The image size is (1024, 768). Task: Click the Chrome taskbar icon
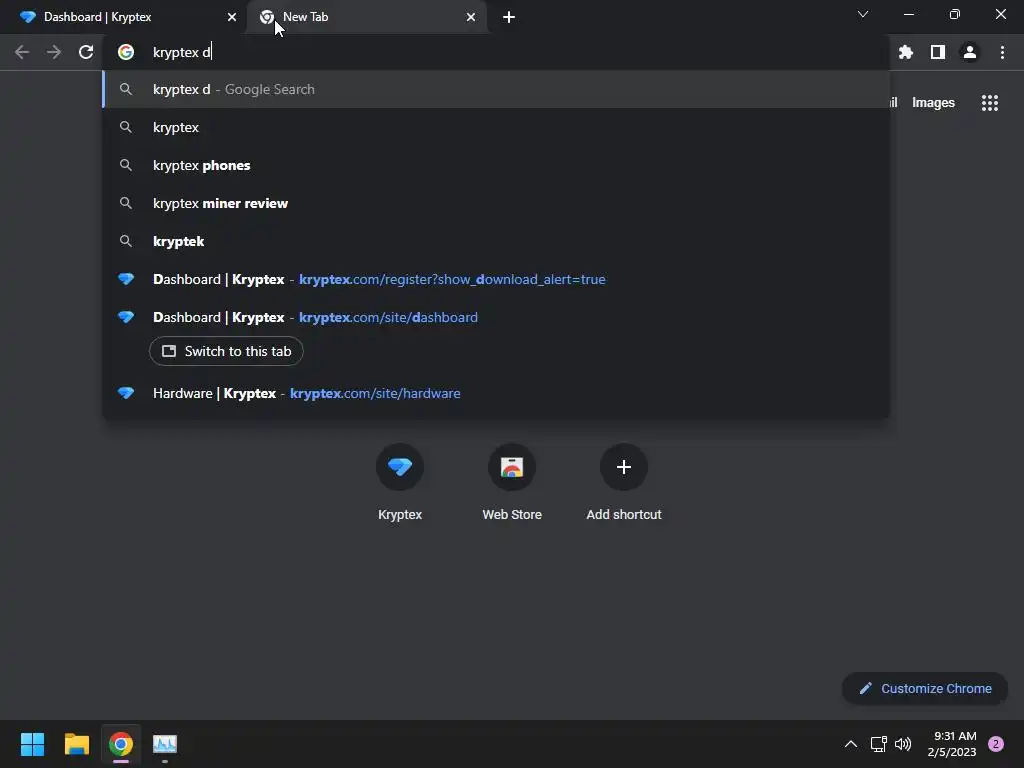coord(121,744)
